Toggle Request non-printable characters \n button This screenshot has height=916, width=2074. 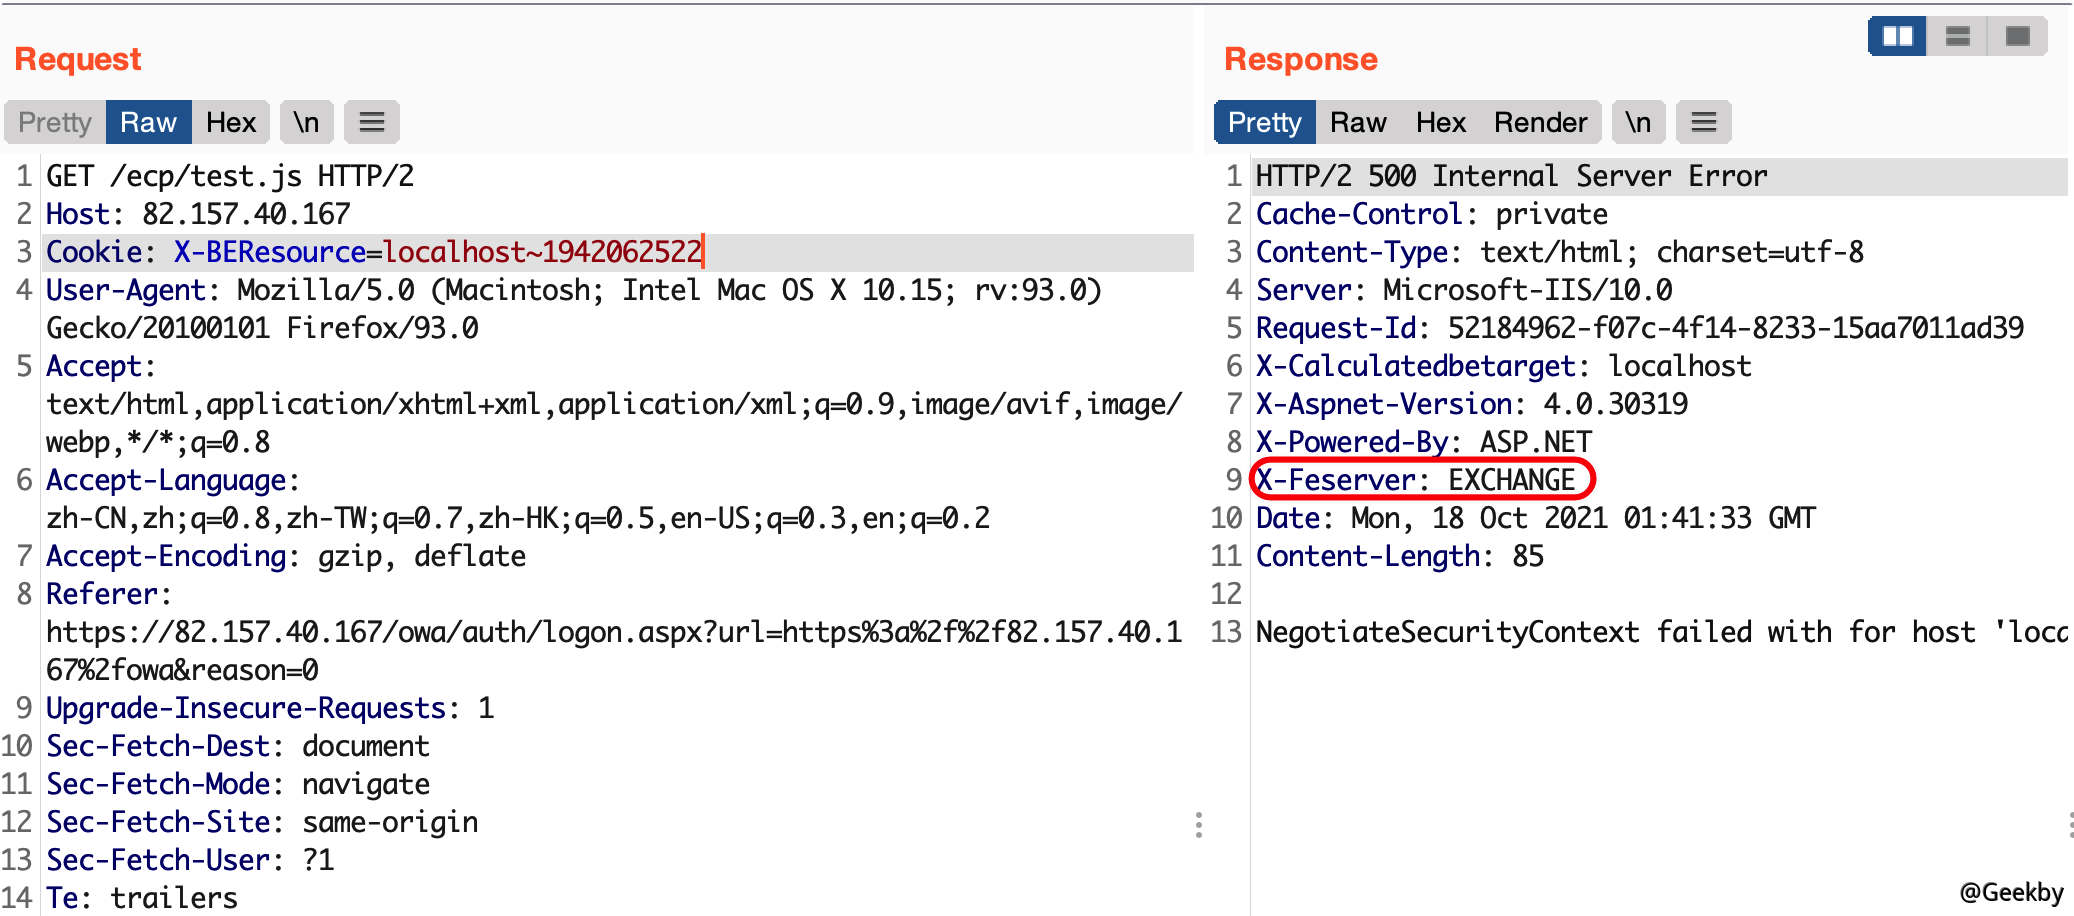[306, 122]
